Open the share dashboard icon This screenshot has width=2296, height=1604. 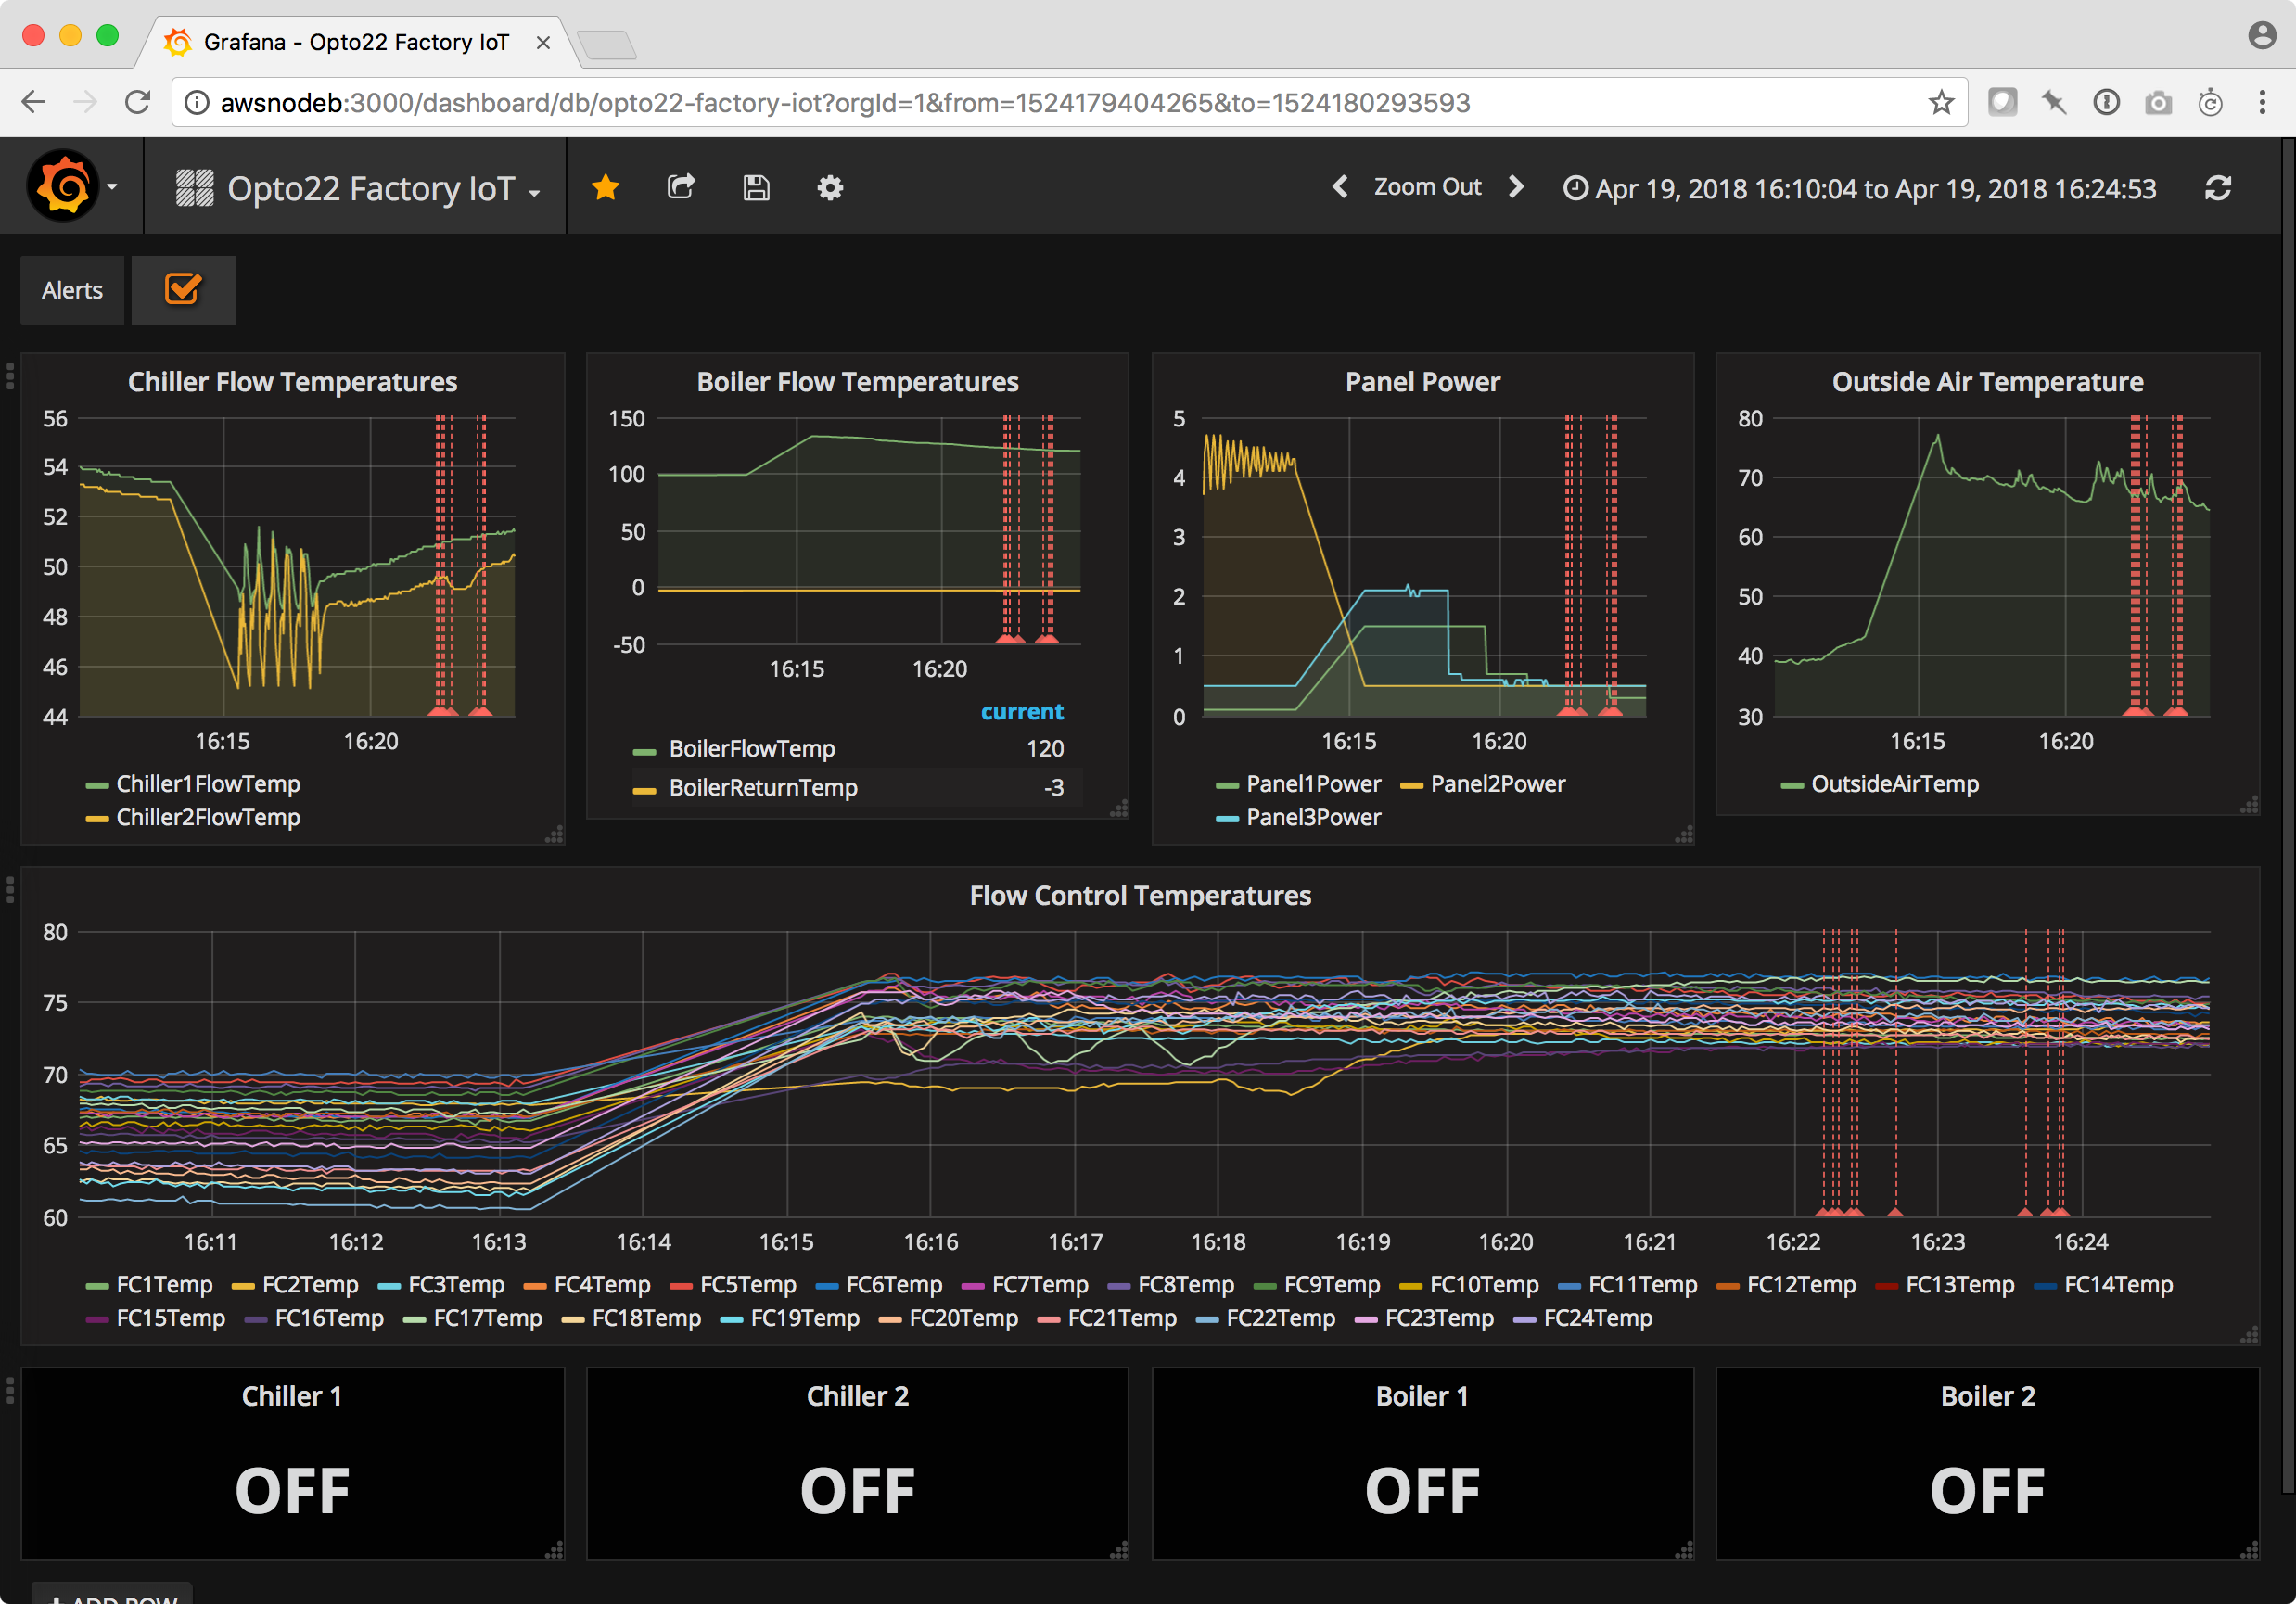[x=681, y=187]
